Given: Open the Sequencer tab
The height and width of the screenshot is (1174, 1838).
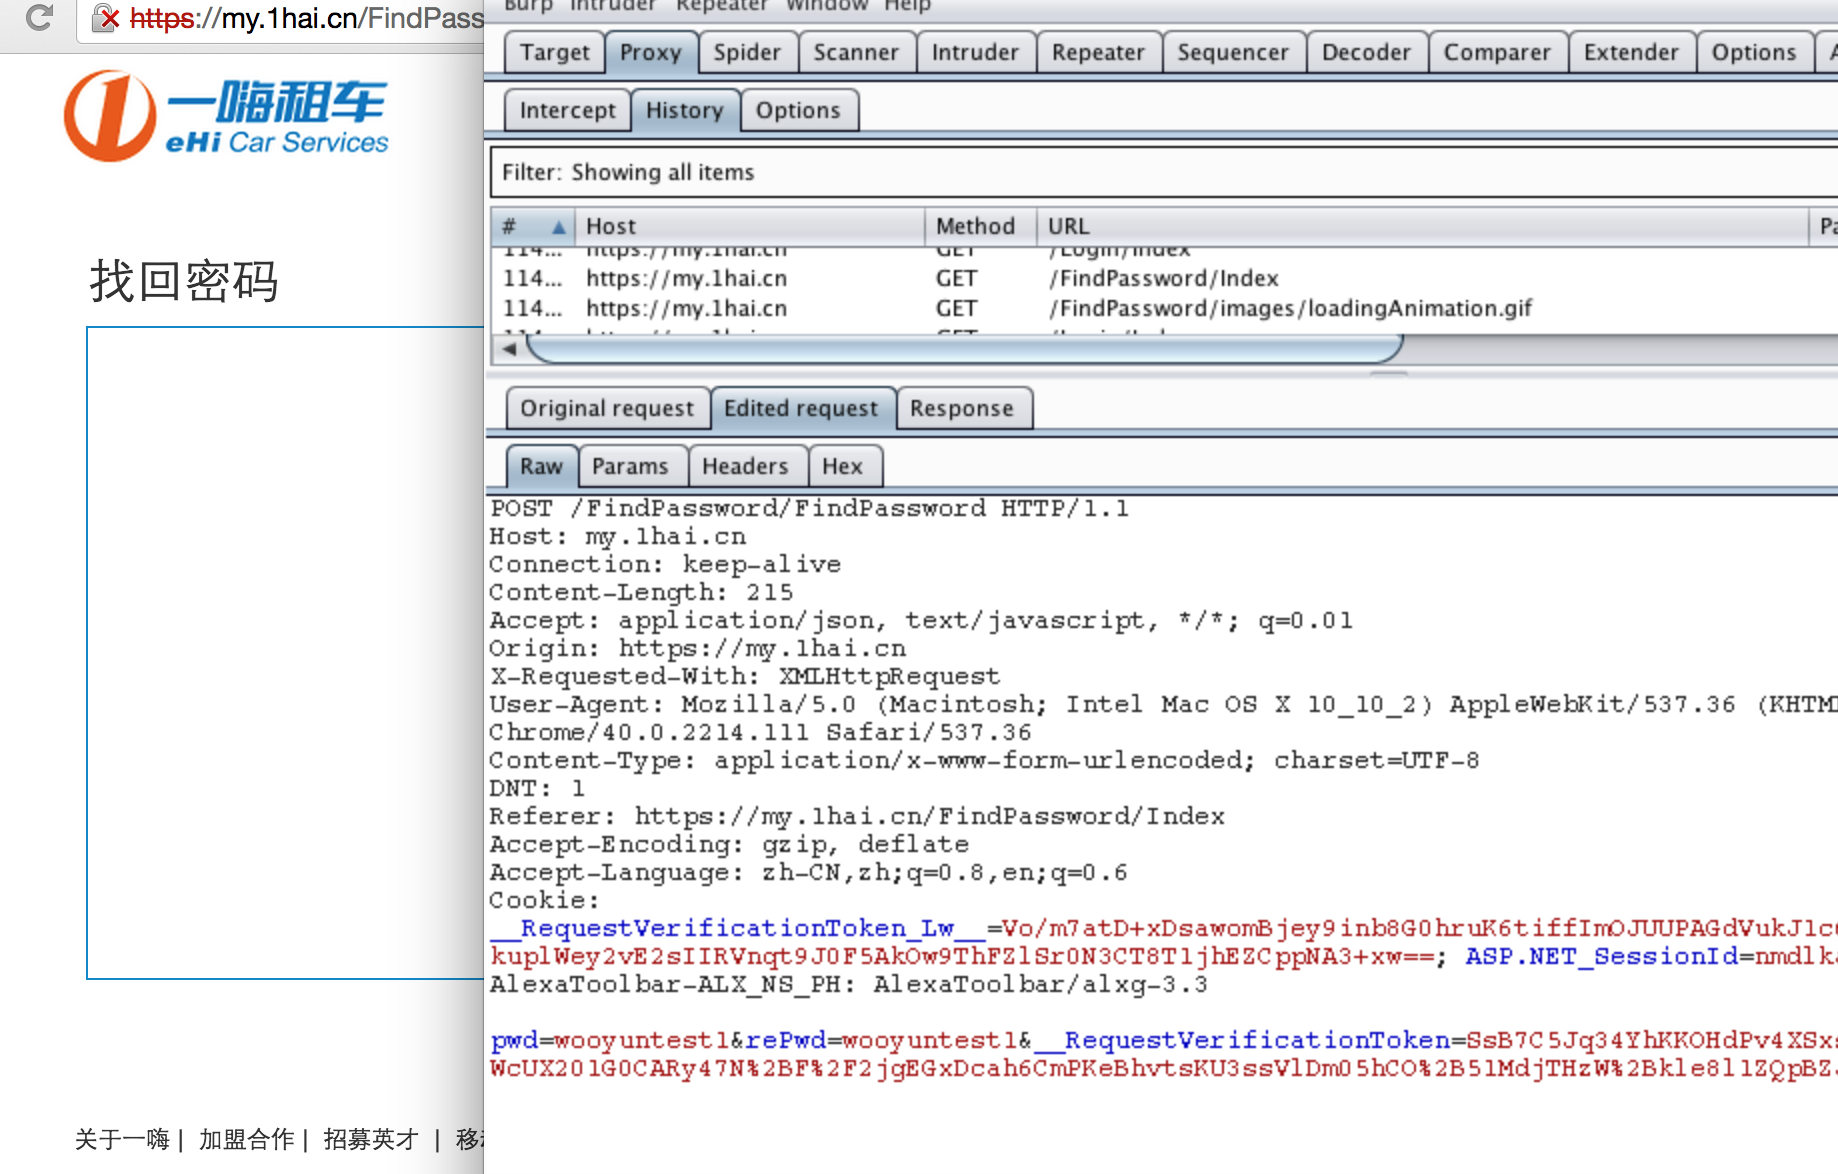Looking at the screenshot, I should tap(1233, 52).
